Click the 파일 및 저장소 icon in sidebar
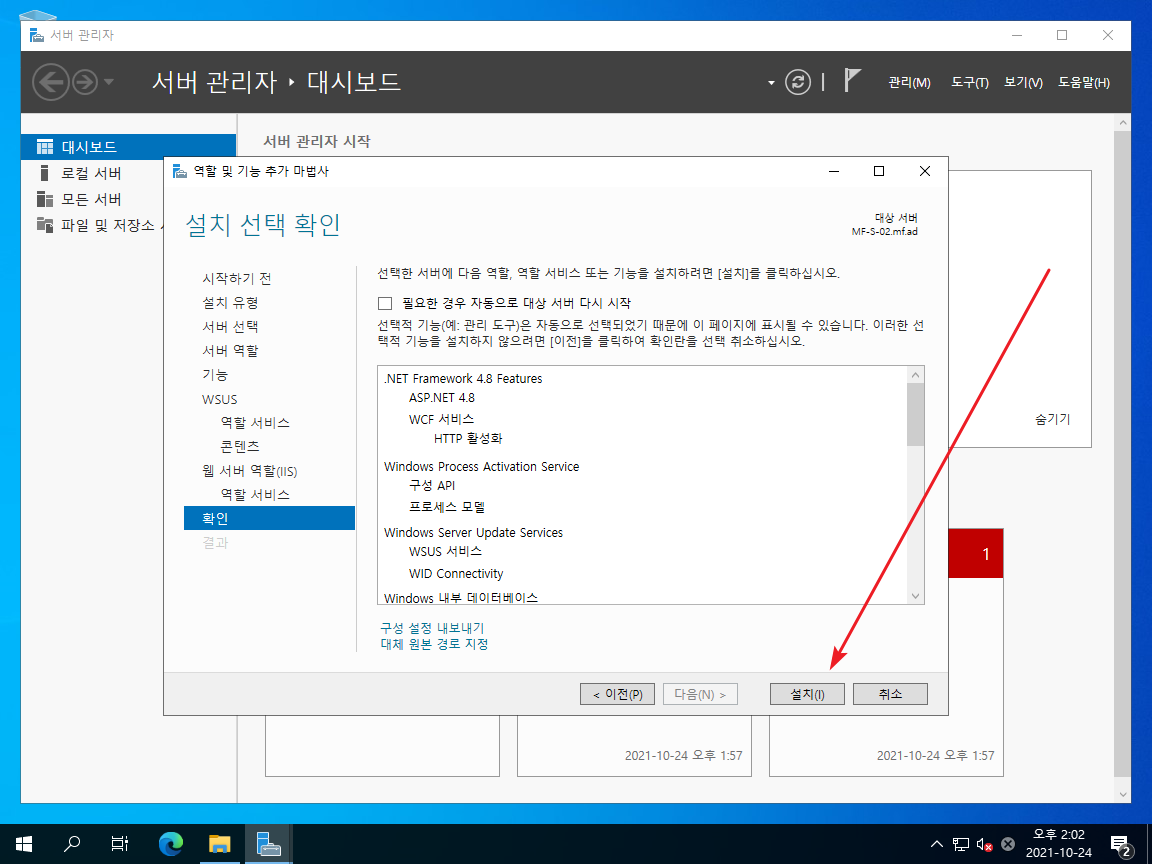 45,226
